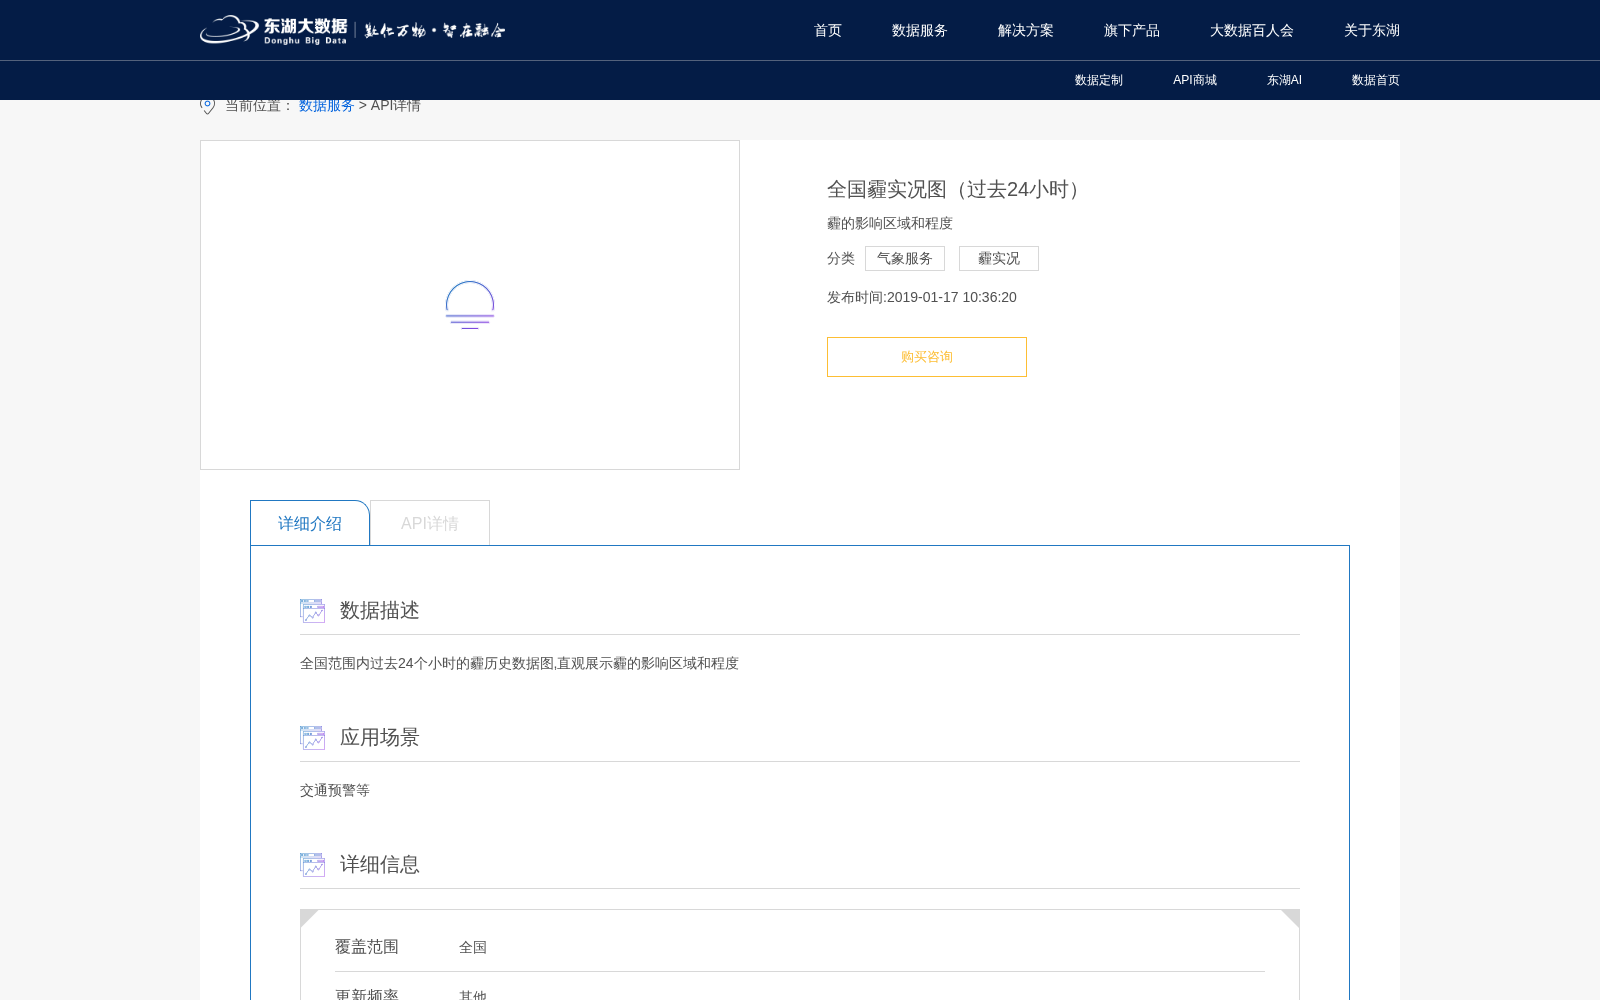Screen dimensions: 1600x1000
Task: Click the API详情 text in the breadcrumb
Action: pyautogui.click(x=396, y=105)
